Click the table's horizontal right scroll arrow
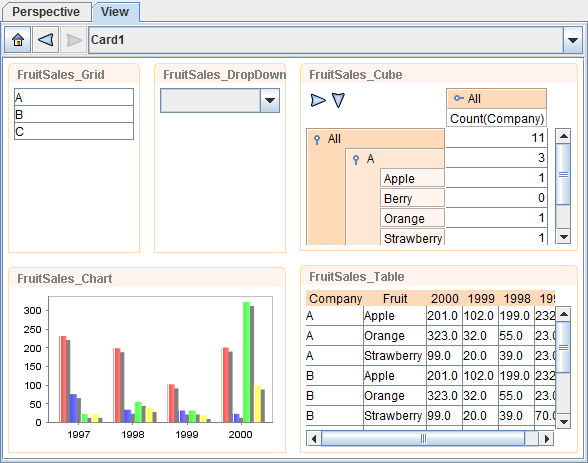Image resolution: width=588 pixels, height=463 pixels. click(x=546, y=438)
